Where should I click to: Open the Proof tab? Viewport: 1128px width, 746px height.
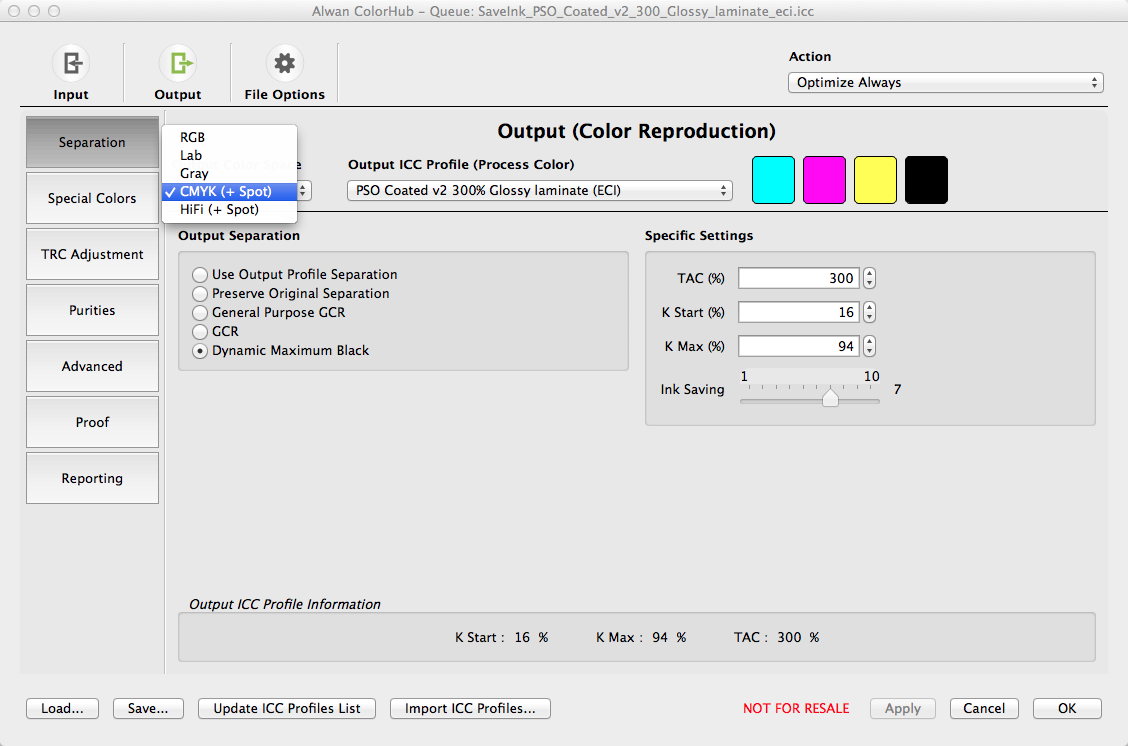(x=92, y=422)
